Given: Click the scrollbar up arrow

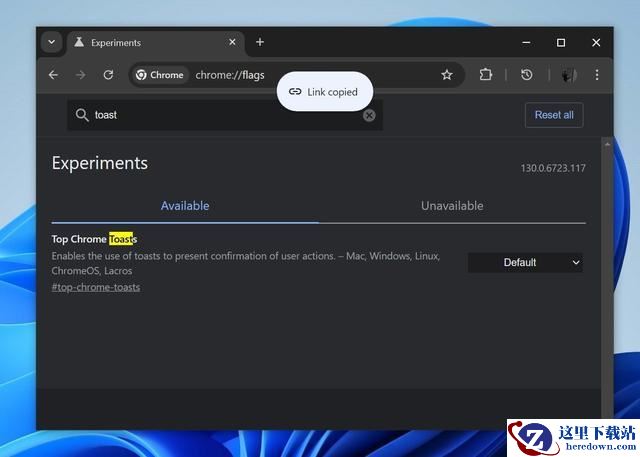Looking at the screenshot, I should [x=607, y=144].
